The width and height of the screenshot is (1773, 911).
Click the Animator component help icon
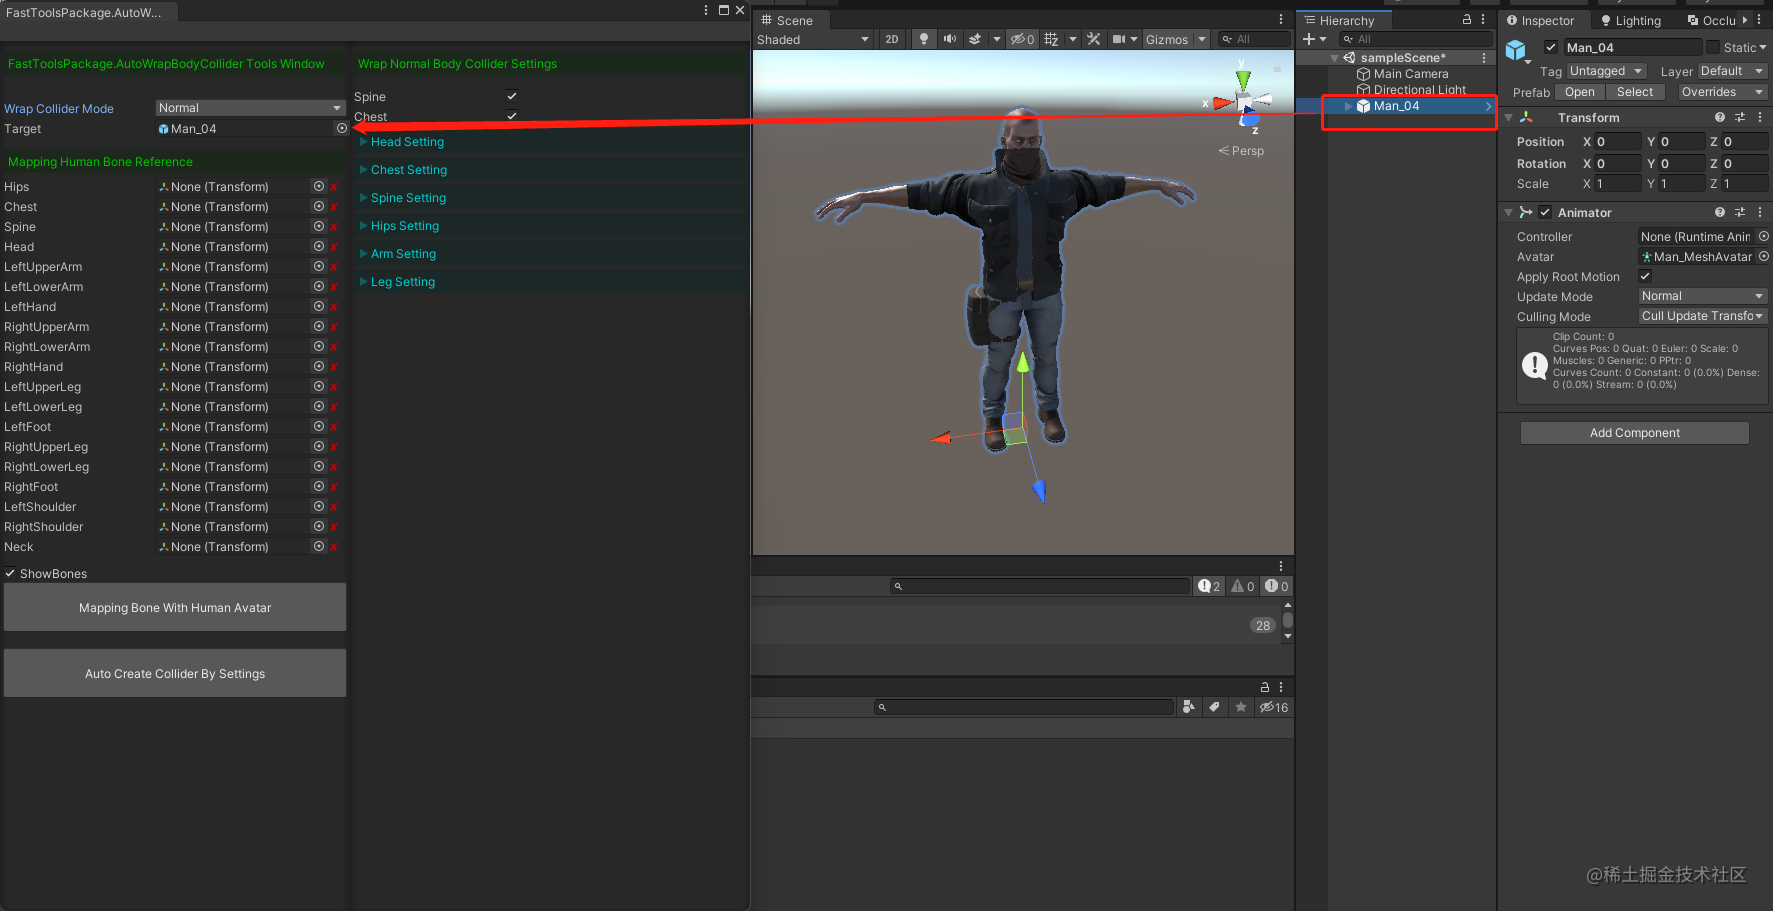(1719, 212)
